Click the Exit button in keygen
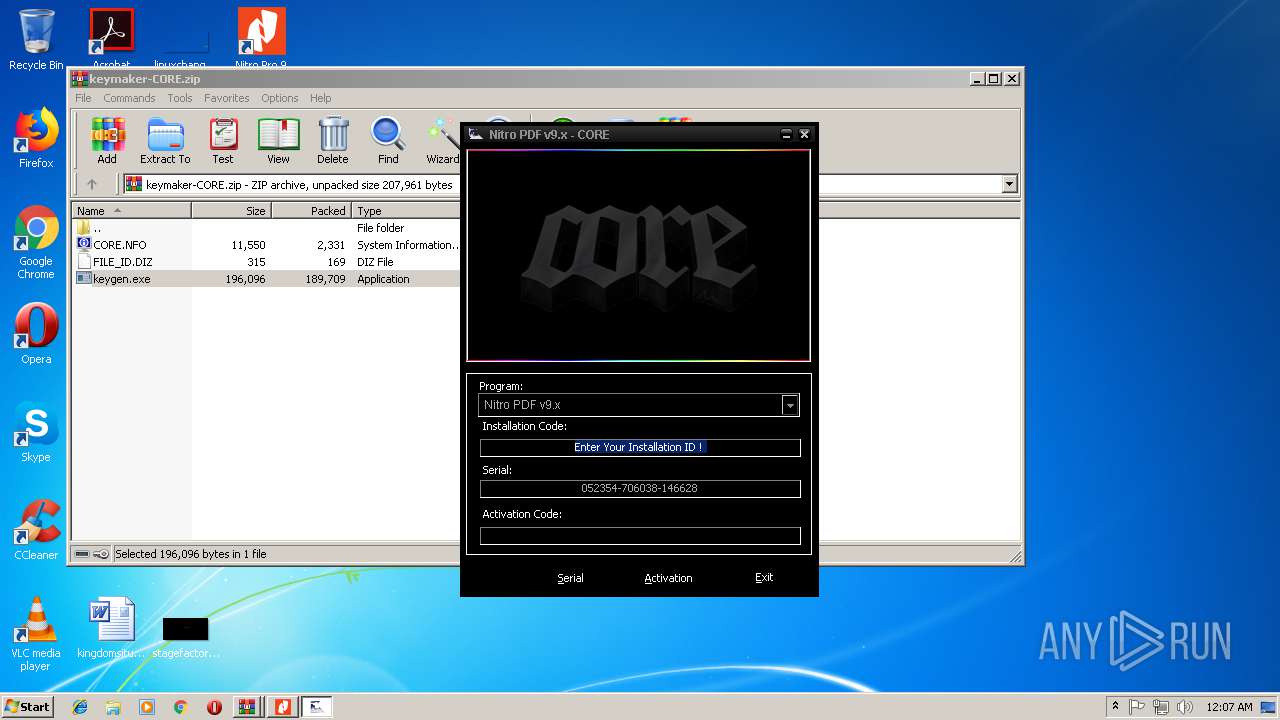Viewport: 1280px width, 720px height. pyautogui.click(x=764, y=577)
